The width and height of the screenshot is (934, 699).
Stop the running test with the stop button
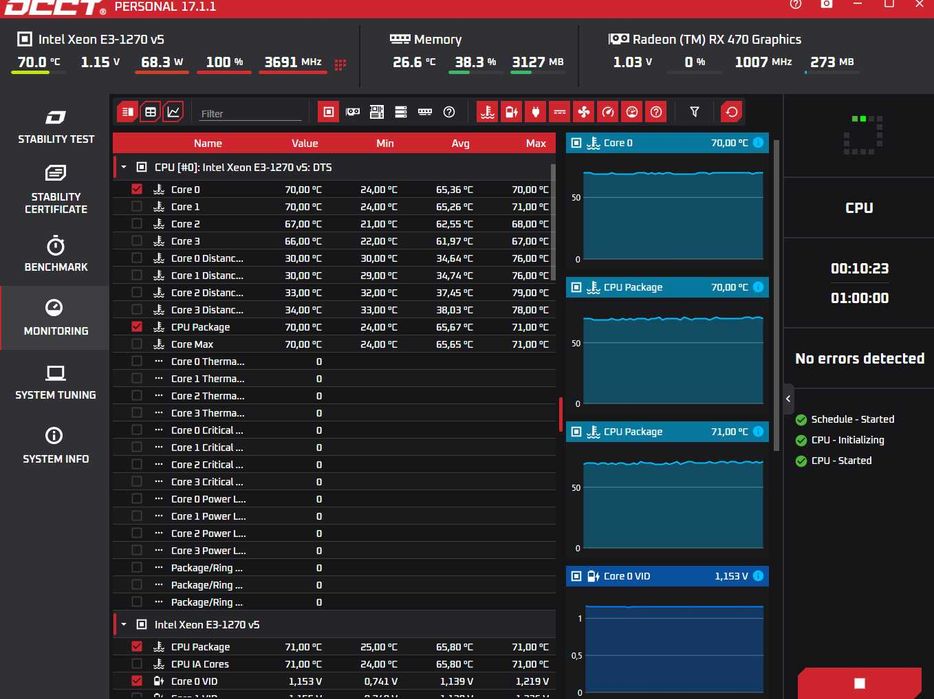(860, 683)
